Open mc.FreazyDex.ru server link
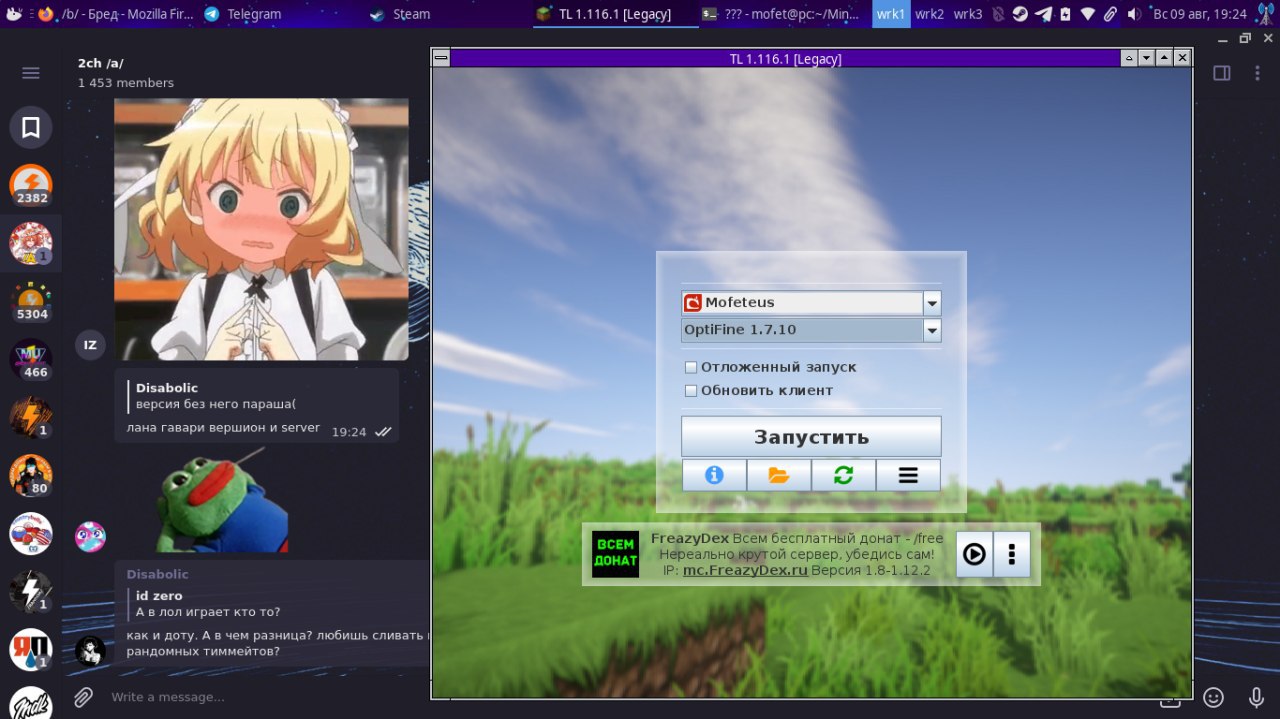The height and width of the screenshot is (719, 1280). [745, 570]
